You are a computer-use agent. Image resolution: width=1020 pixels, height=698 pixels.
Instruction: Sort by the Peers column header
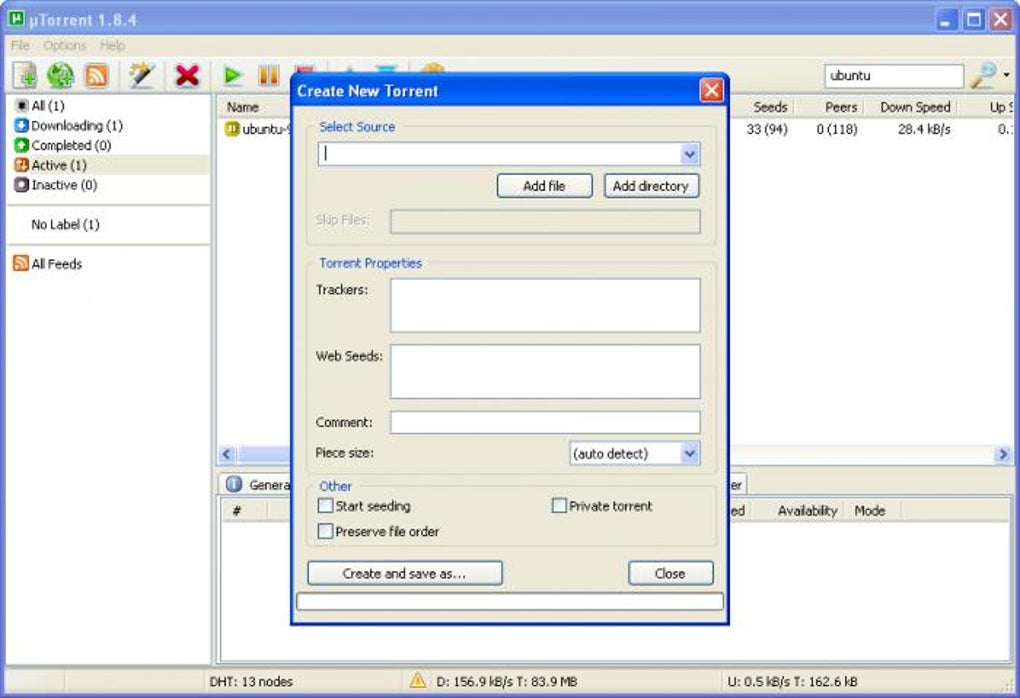tap(841, 107)
